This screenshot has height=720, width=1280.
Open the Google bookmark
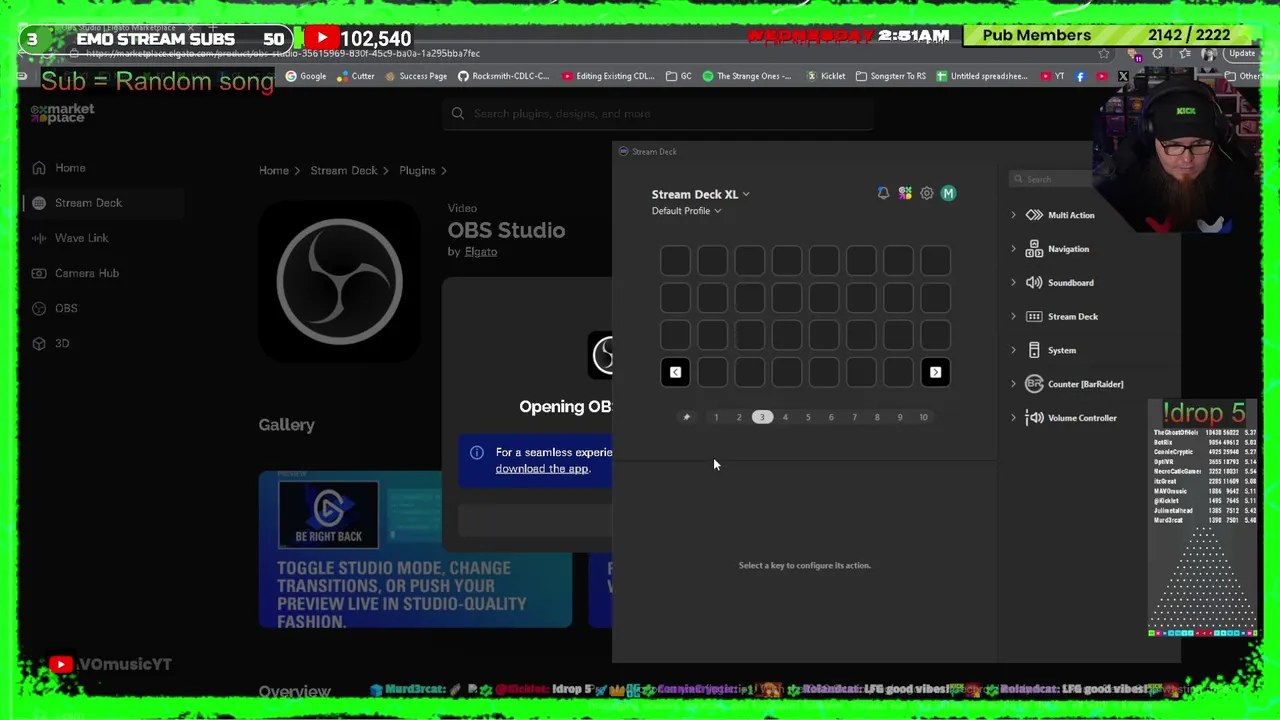pos(306,76)
